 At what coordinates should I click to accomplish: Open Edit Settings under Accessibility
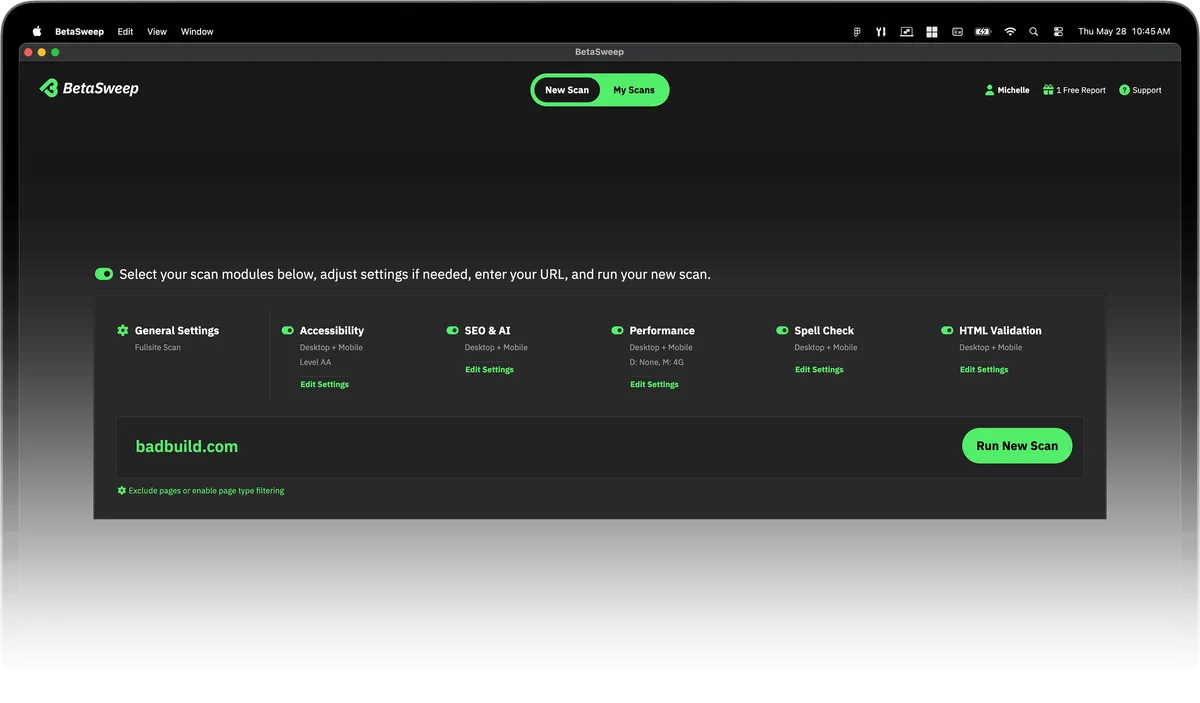pos(325,385)
